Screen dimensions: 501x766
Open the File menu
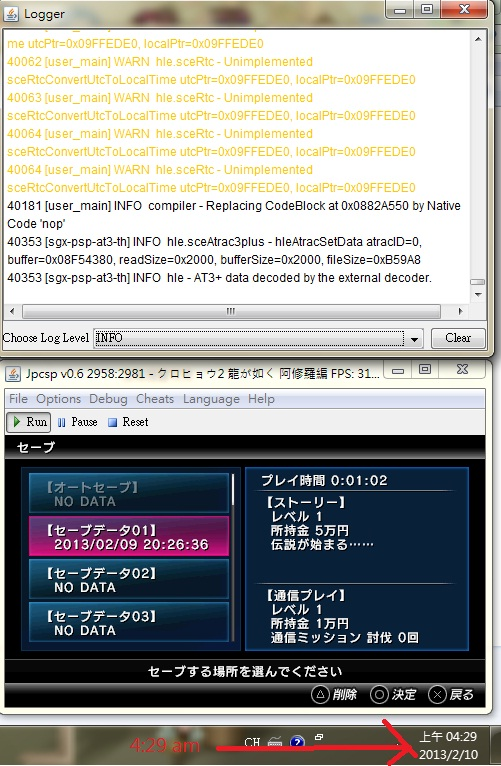[x=18, y=399]
